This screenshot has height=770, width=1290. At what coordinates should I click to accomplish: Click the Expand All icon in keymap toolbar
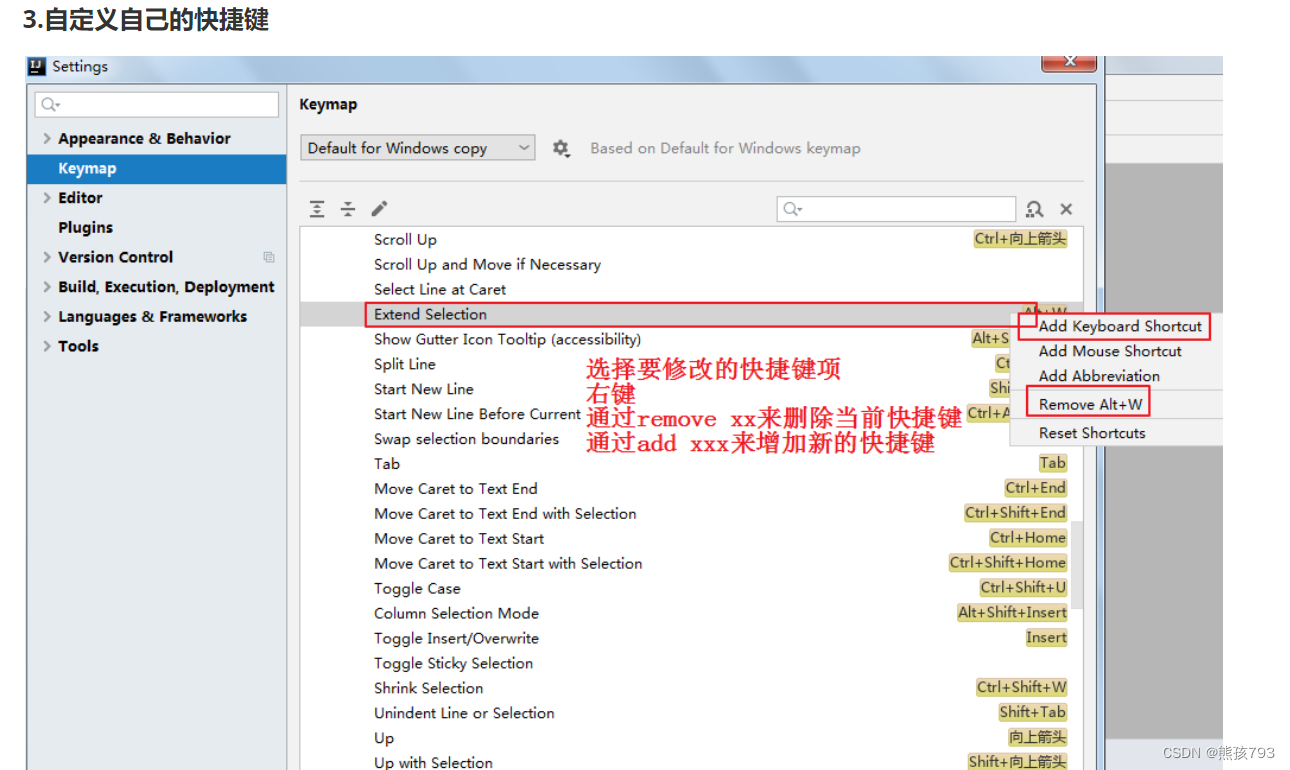[317, 209]
